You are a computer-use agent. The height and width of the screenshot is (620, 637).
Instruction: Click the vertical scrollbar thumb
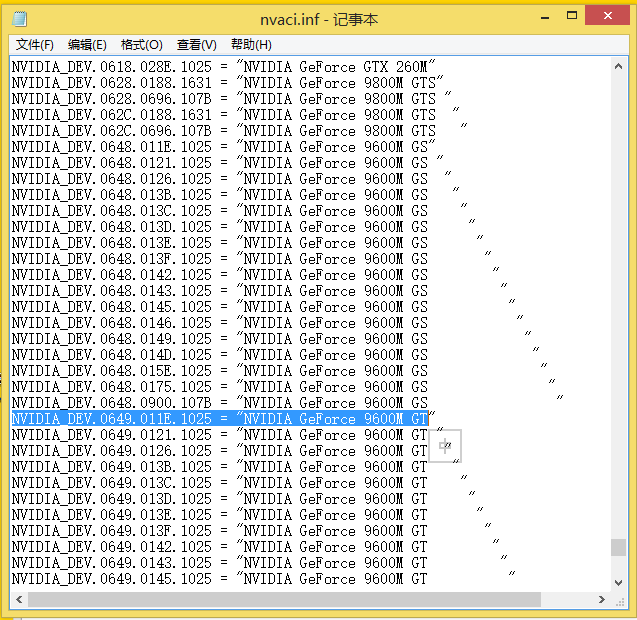click(x=618, y=547)
